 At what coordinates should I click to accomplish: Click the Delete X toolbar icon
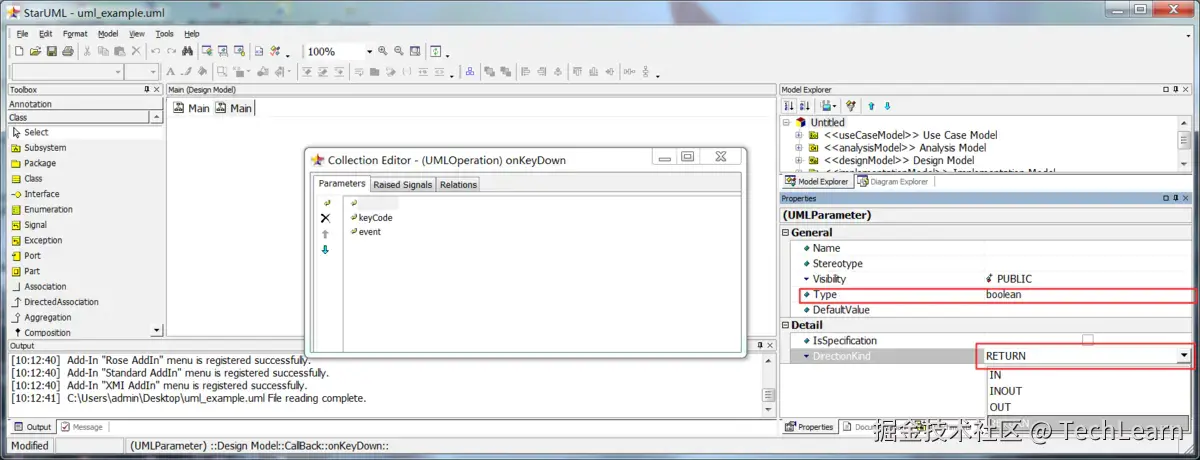tap(136, 51)
